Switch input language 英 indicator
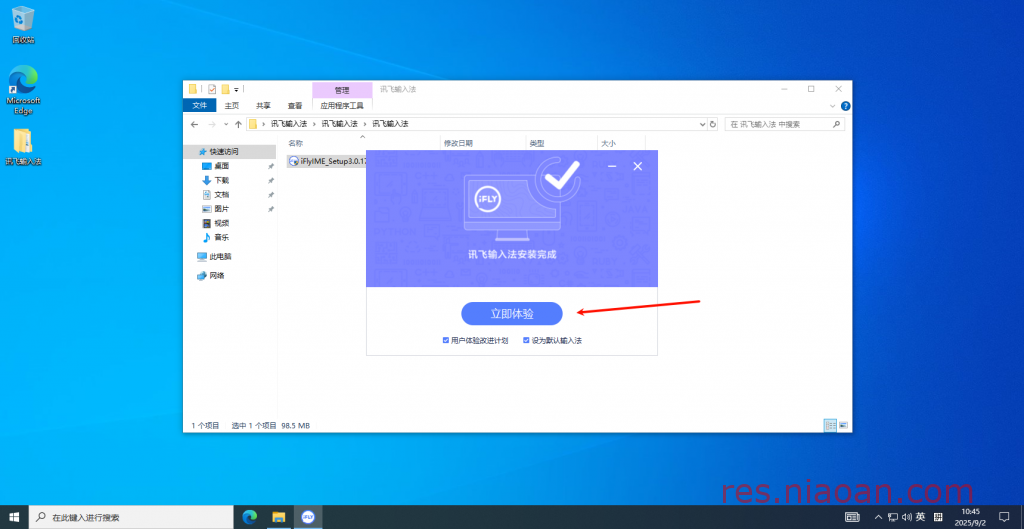 (920, 517)
